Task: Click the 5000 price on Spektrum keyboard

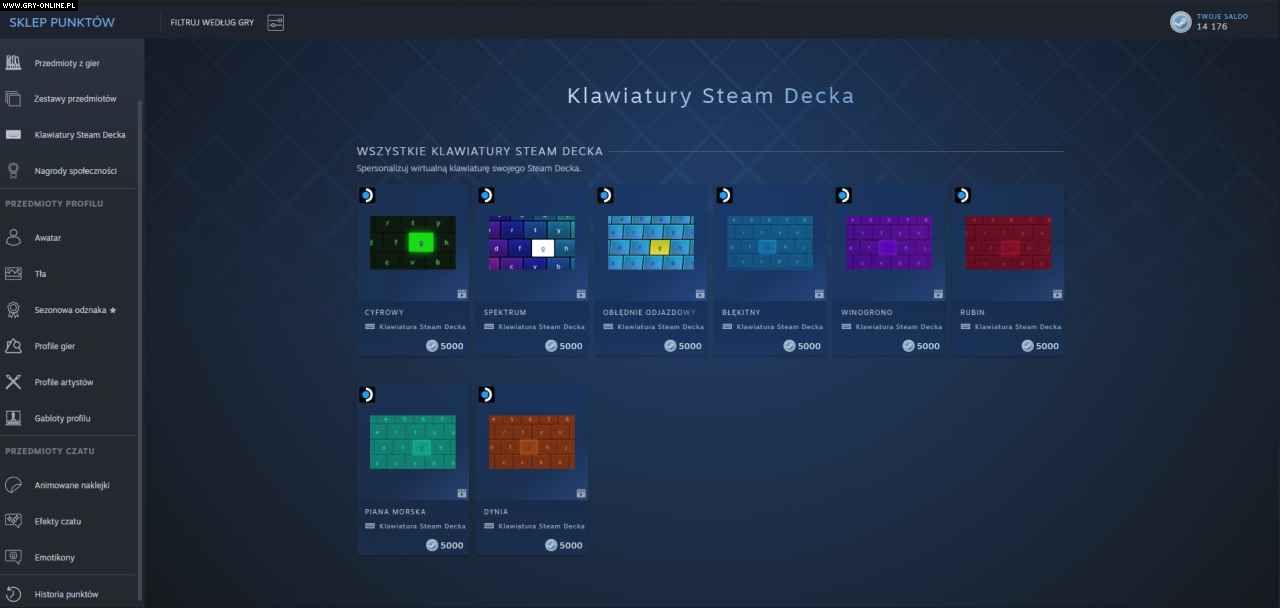Action: (564, 346)
